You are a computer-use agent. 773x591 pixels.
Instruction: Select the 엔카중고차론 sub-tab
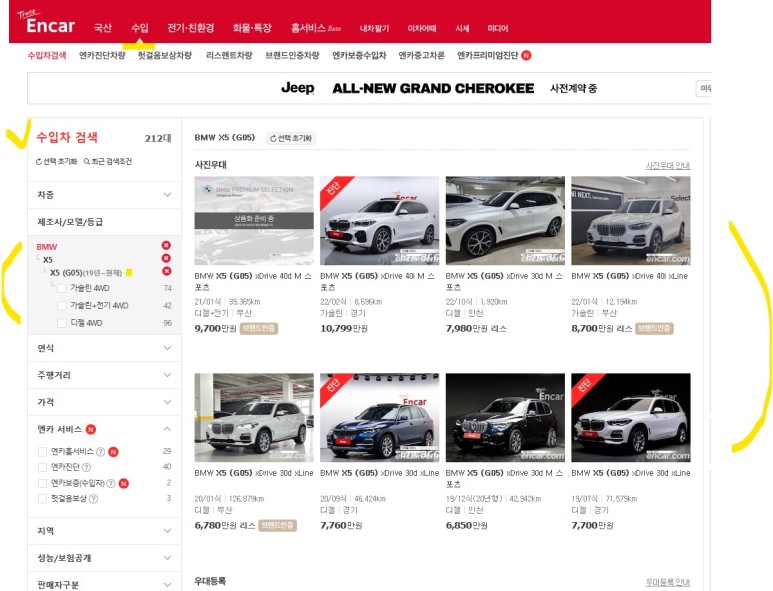[x=422, y=55]
